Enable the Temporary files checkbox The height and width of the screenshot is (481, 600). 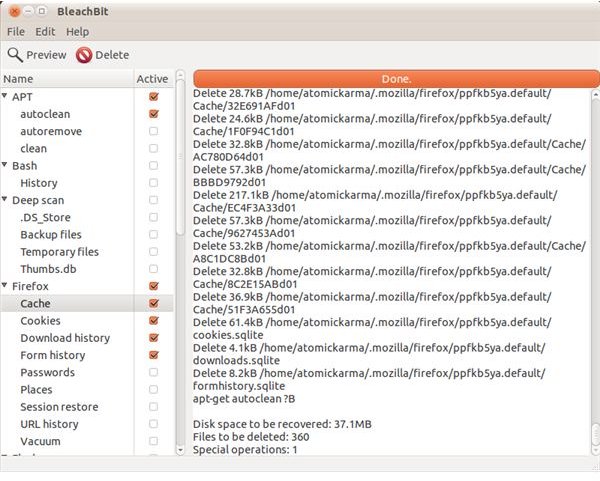(x=153, y=252)
